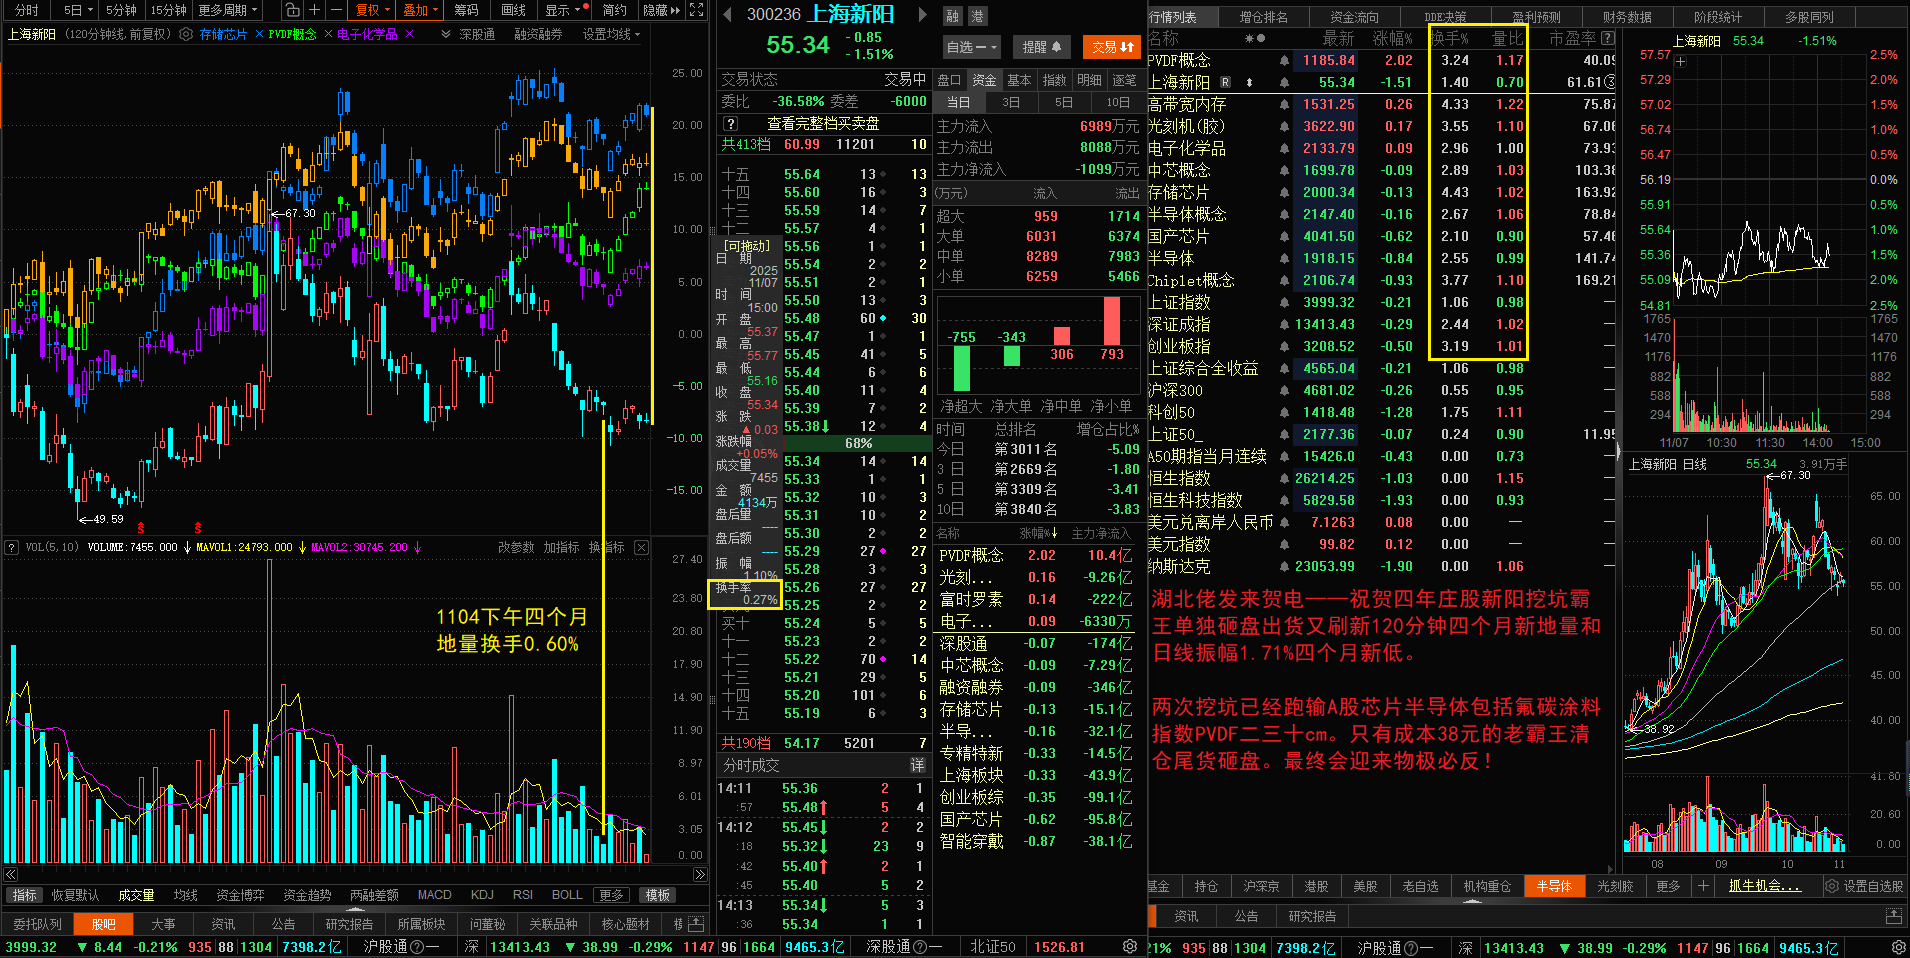Switch to 资金流向 tab in list
This screenshot has height=958, width=1910.
[x=1354, y=17]
